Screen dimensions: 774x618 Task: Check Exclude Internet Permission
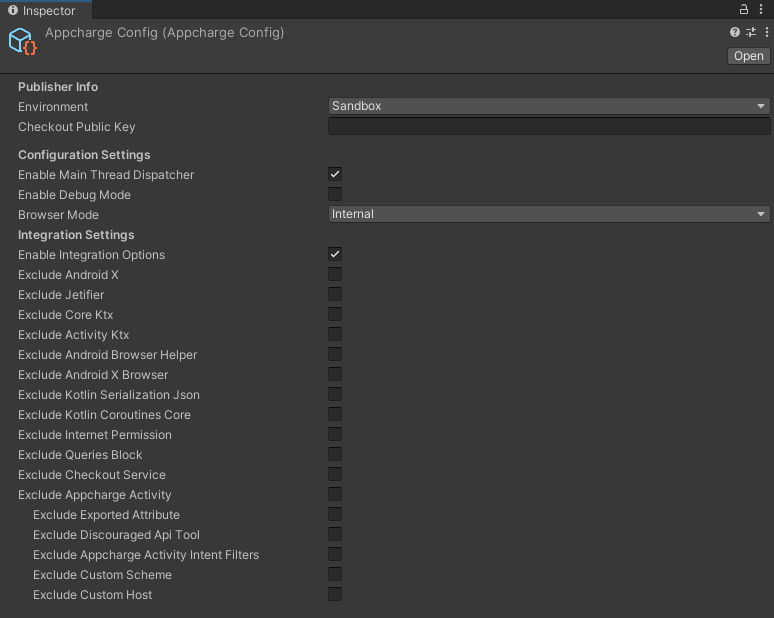tap(335, 434)
